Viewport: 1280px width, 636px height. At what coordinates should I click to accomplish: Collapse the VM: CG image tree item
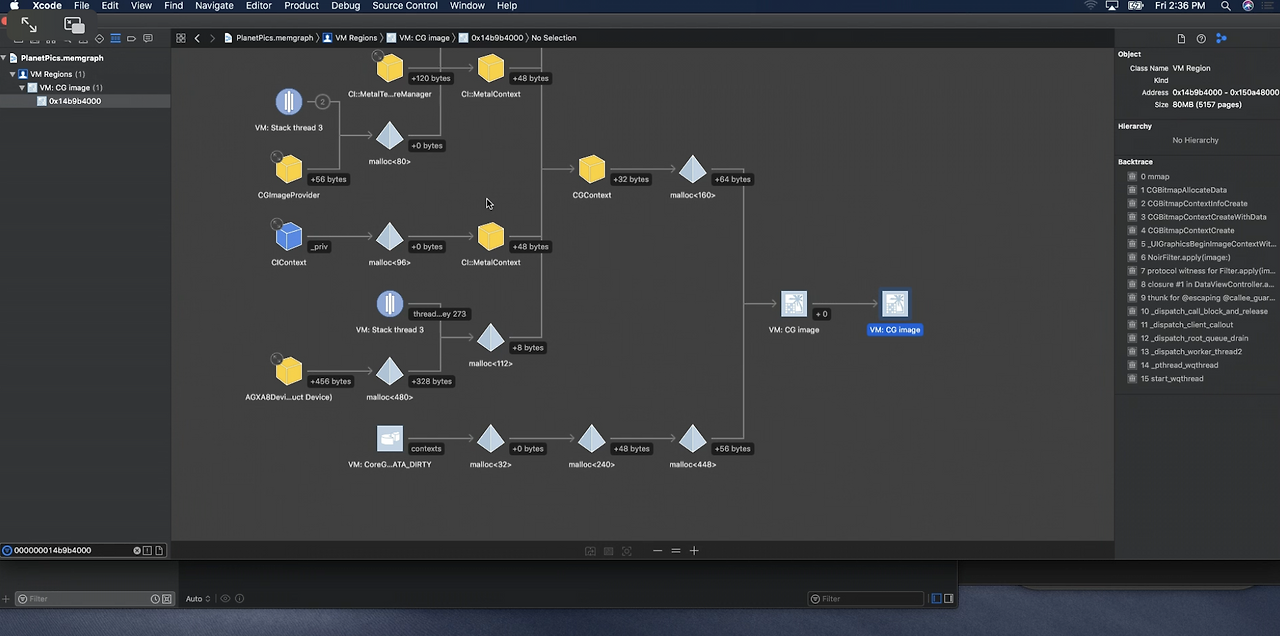click(22, 88)
